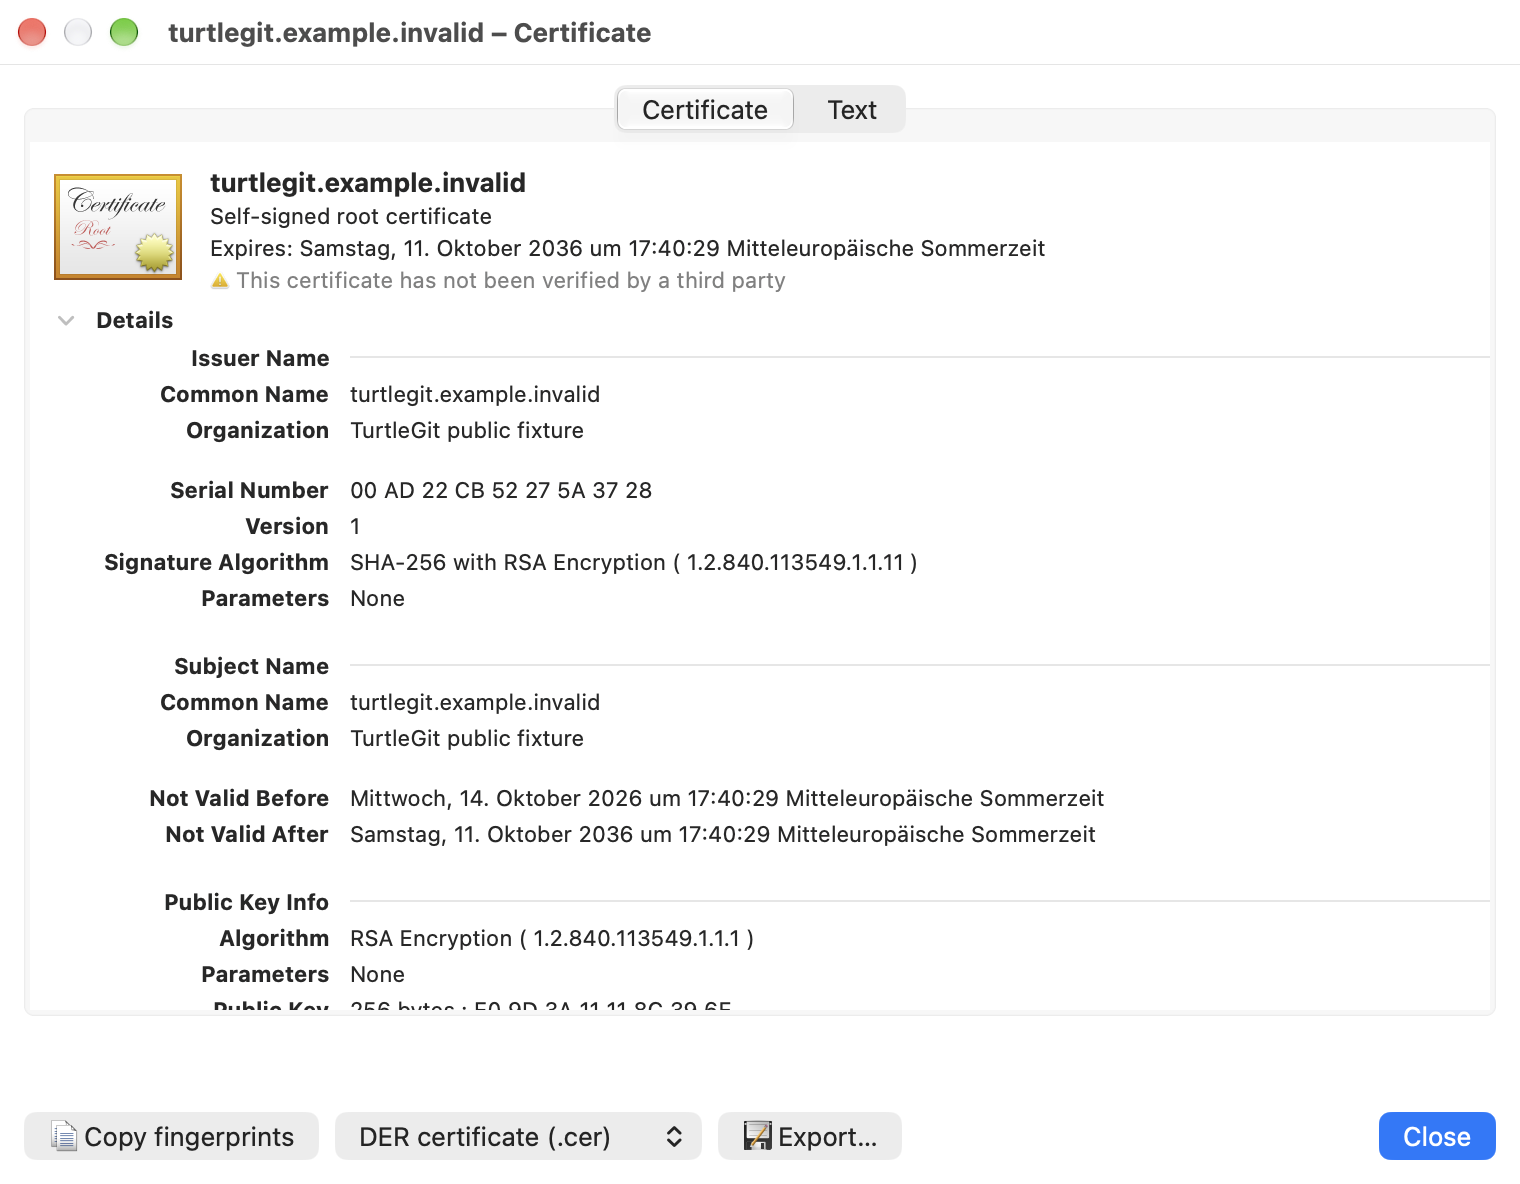
Task: Open the DER certificate (.cer) format dropdown
Action: (518, 1136)
